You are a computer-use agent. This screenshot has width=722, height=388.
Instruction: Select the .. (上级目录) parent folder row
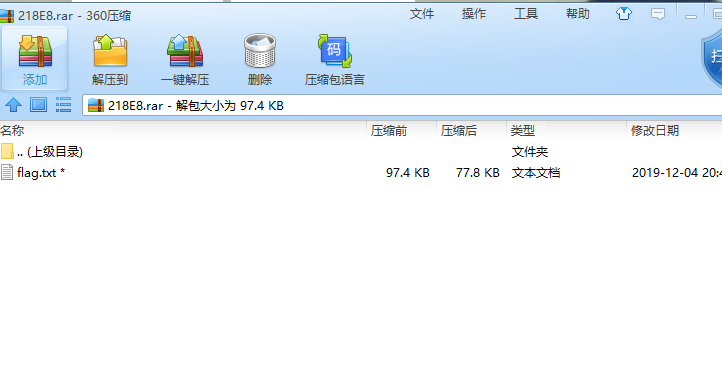click(x=361, y=151)
